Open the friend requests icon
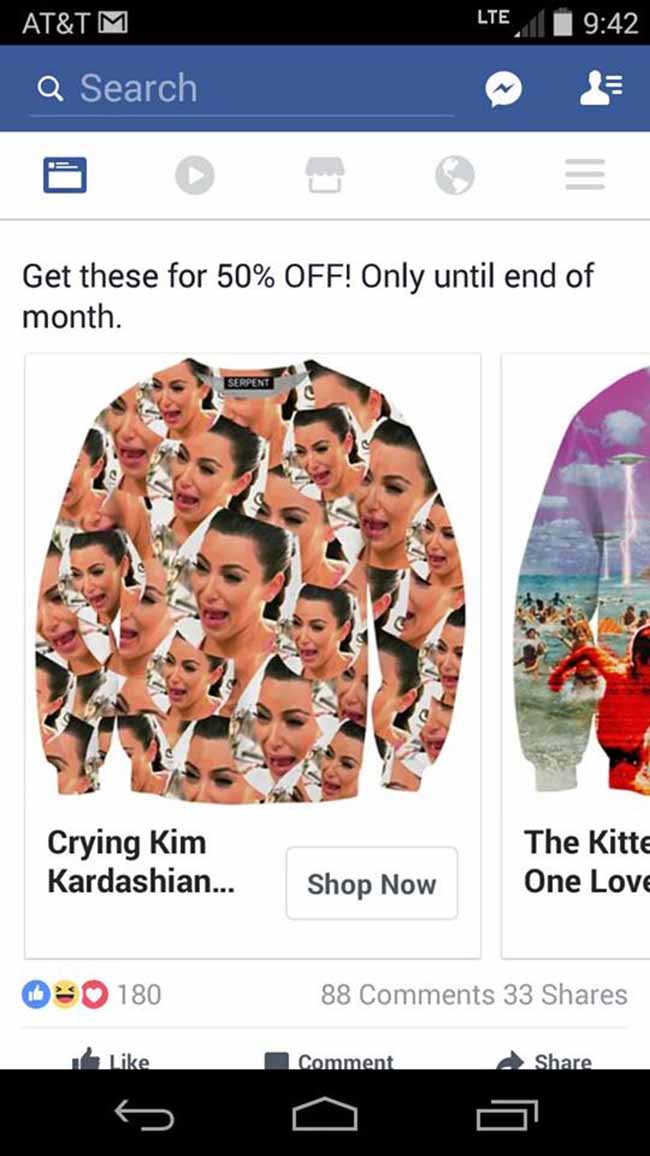 600,88
